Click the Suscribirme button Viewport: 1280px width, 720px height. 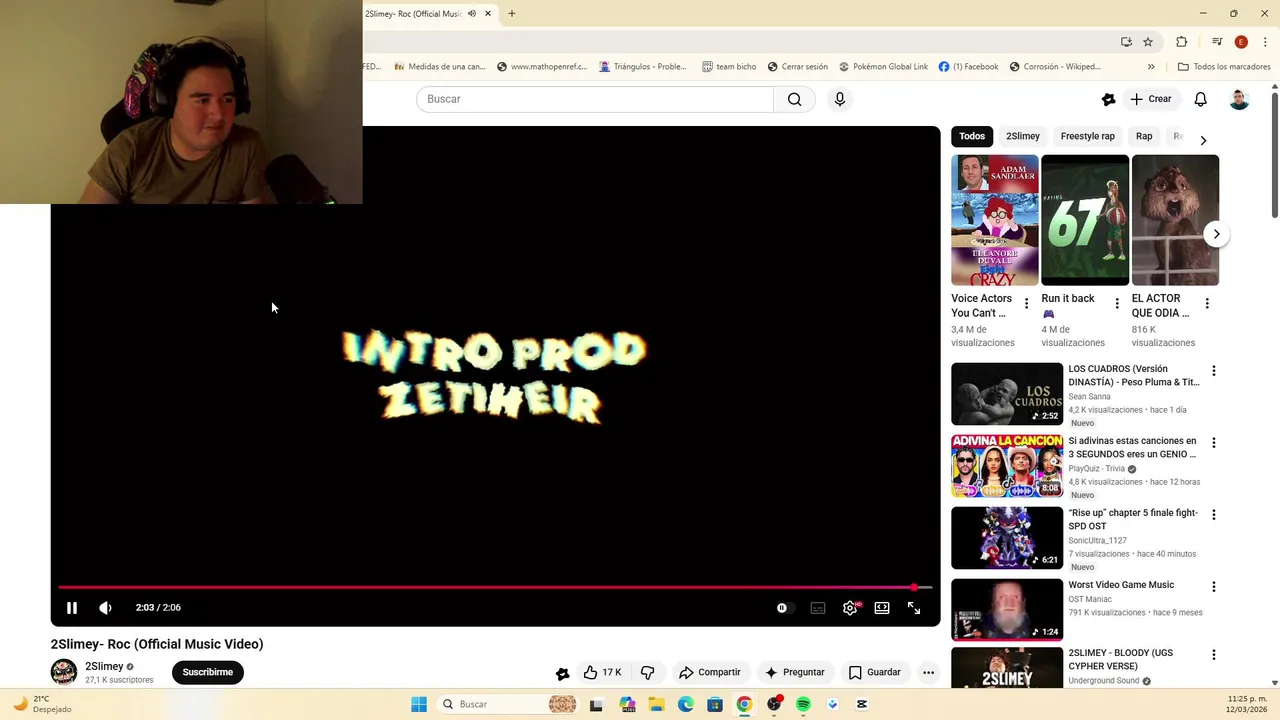coord(208,672)
